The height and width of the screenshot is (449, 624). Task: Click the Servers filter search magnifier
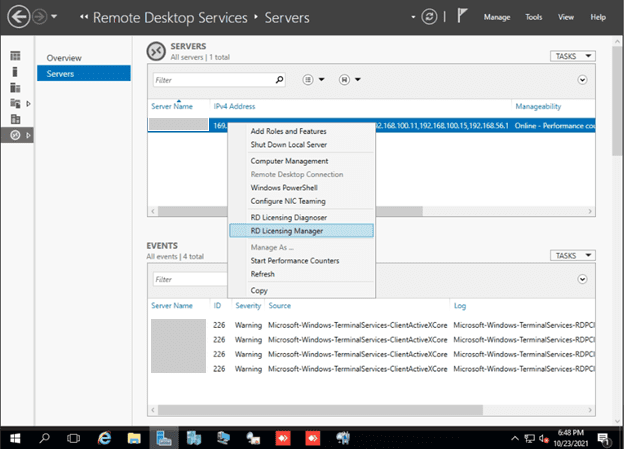[x=279, y=80]
